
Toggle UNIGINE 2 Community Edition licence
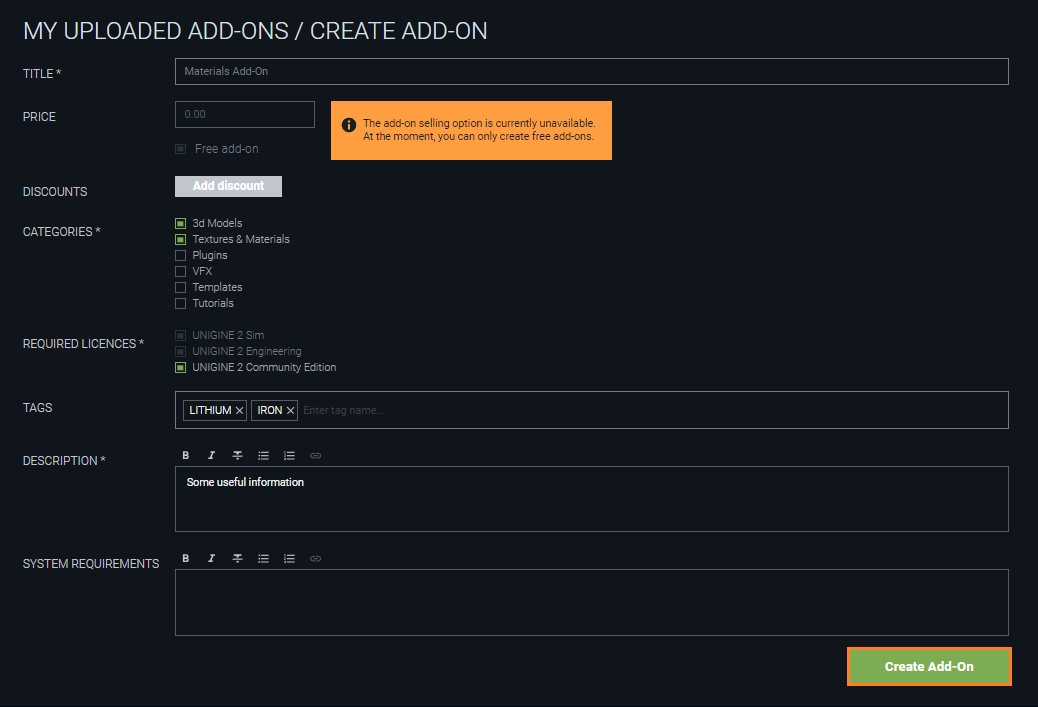pos(180,367)
